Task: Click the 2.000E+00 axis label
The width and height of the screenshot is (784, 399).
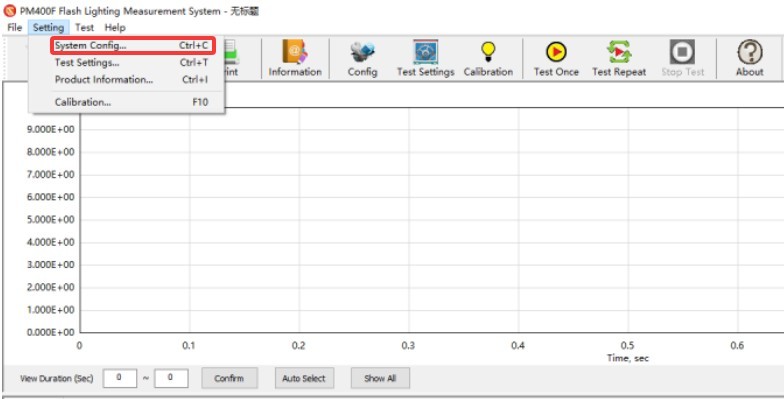Action: point(50,288)
